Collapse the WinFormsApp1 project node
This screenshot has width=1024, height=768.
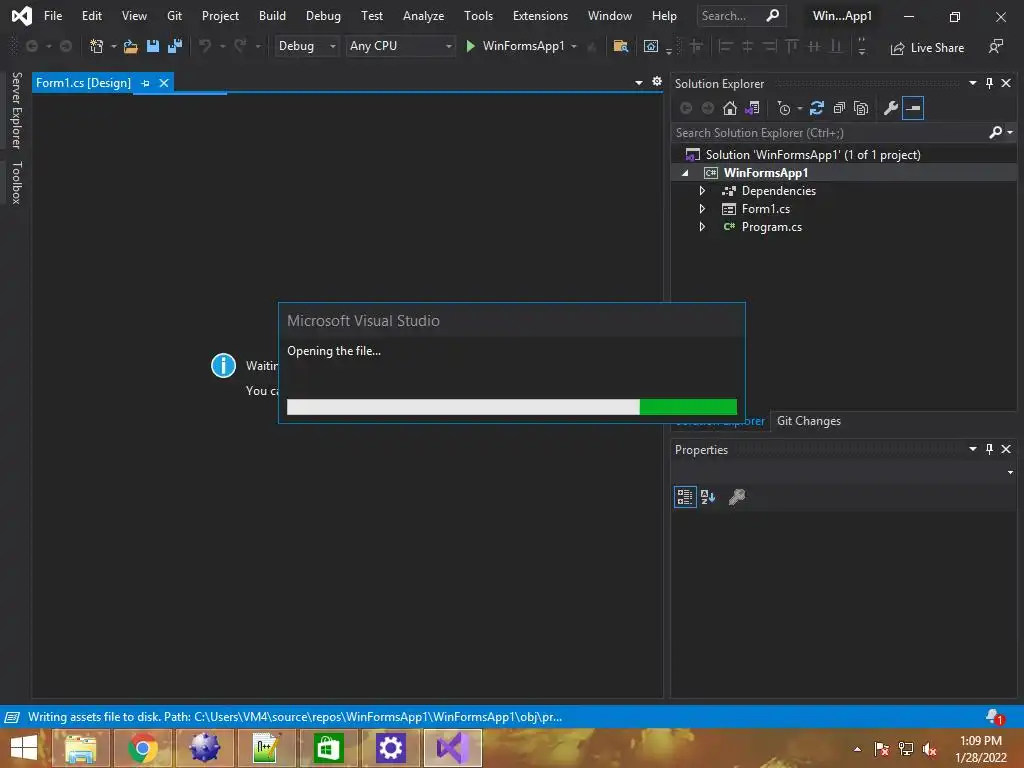click(685, 173)
